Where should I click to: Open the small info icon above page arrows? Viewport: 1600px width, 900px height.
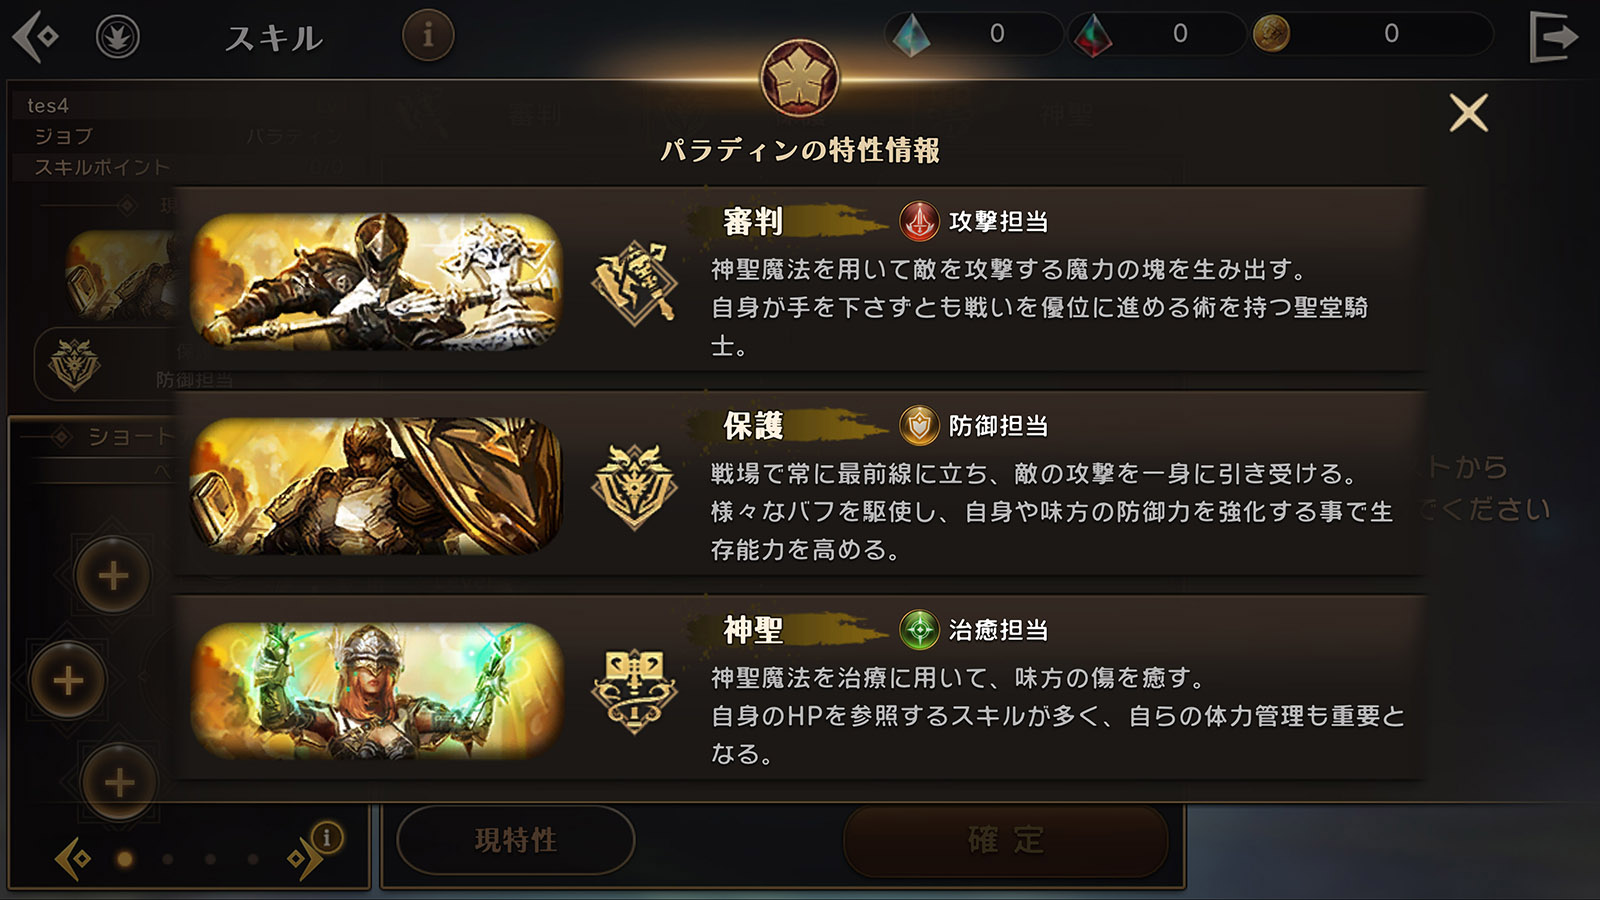click(x=327, y=837)
